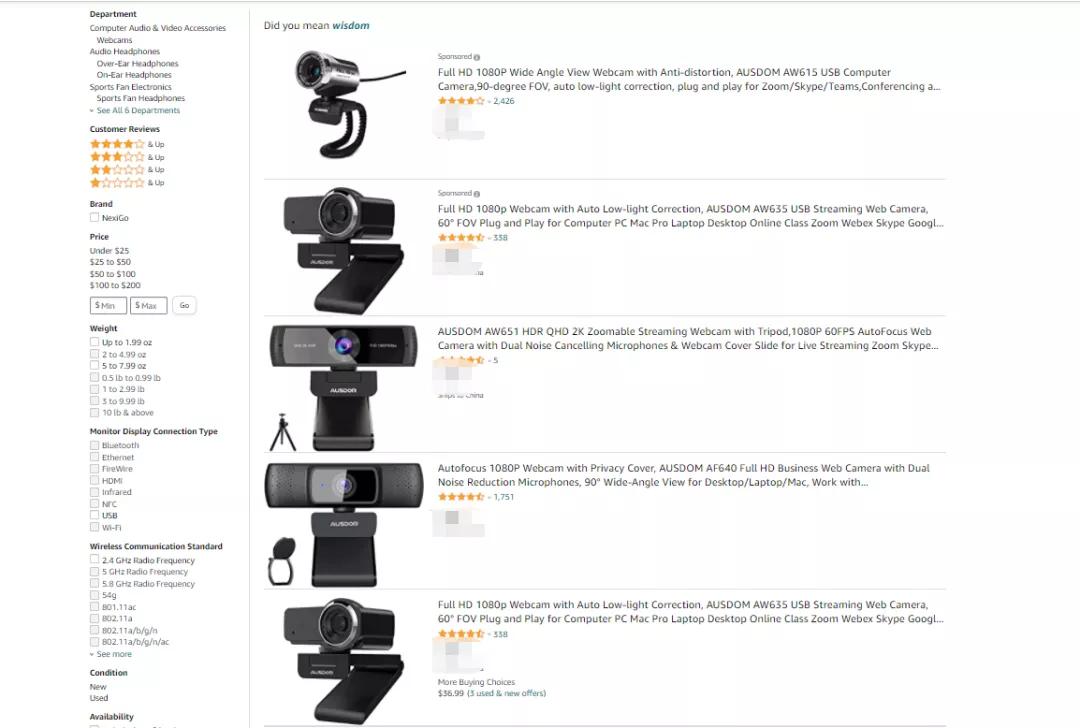Filter by 1 star & Up rating
The width and height of the screenshot is (1080, 728).
point(127,183)
